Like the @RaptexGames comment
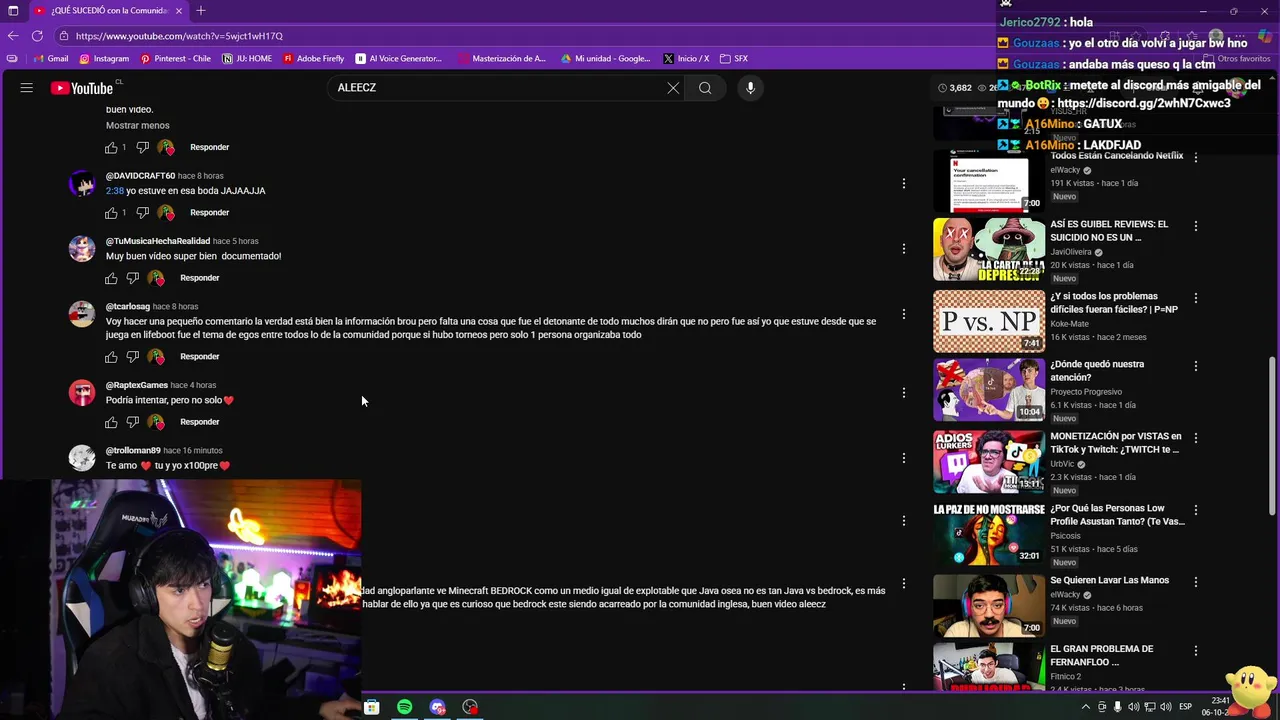 [x=111, y=422]
